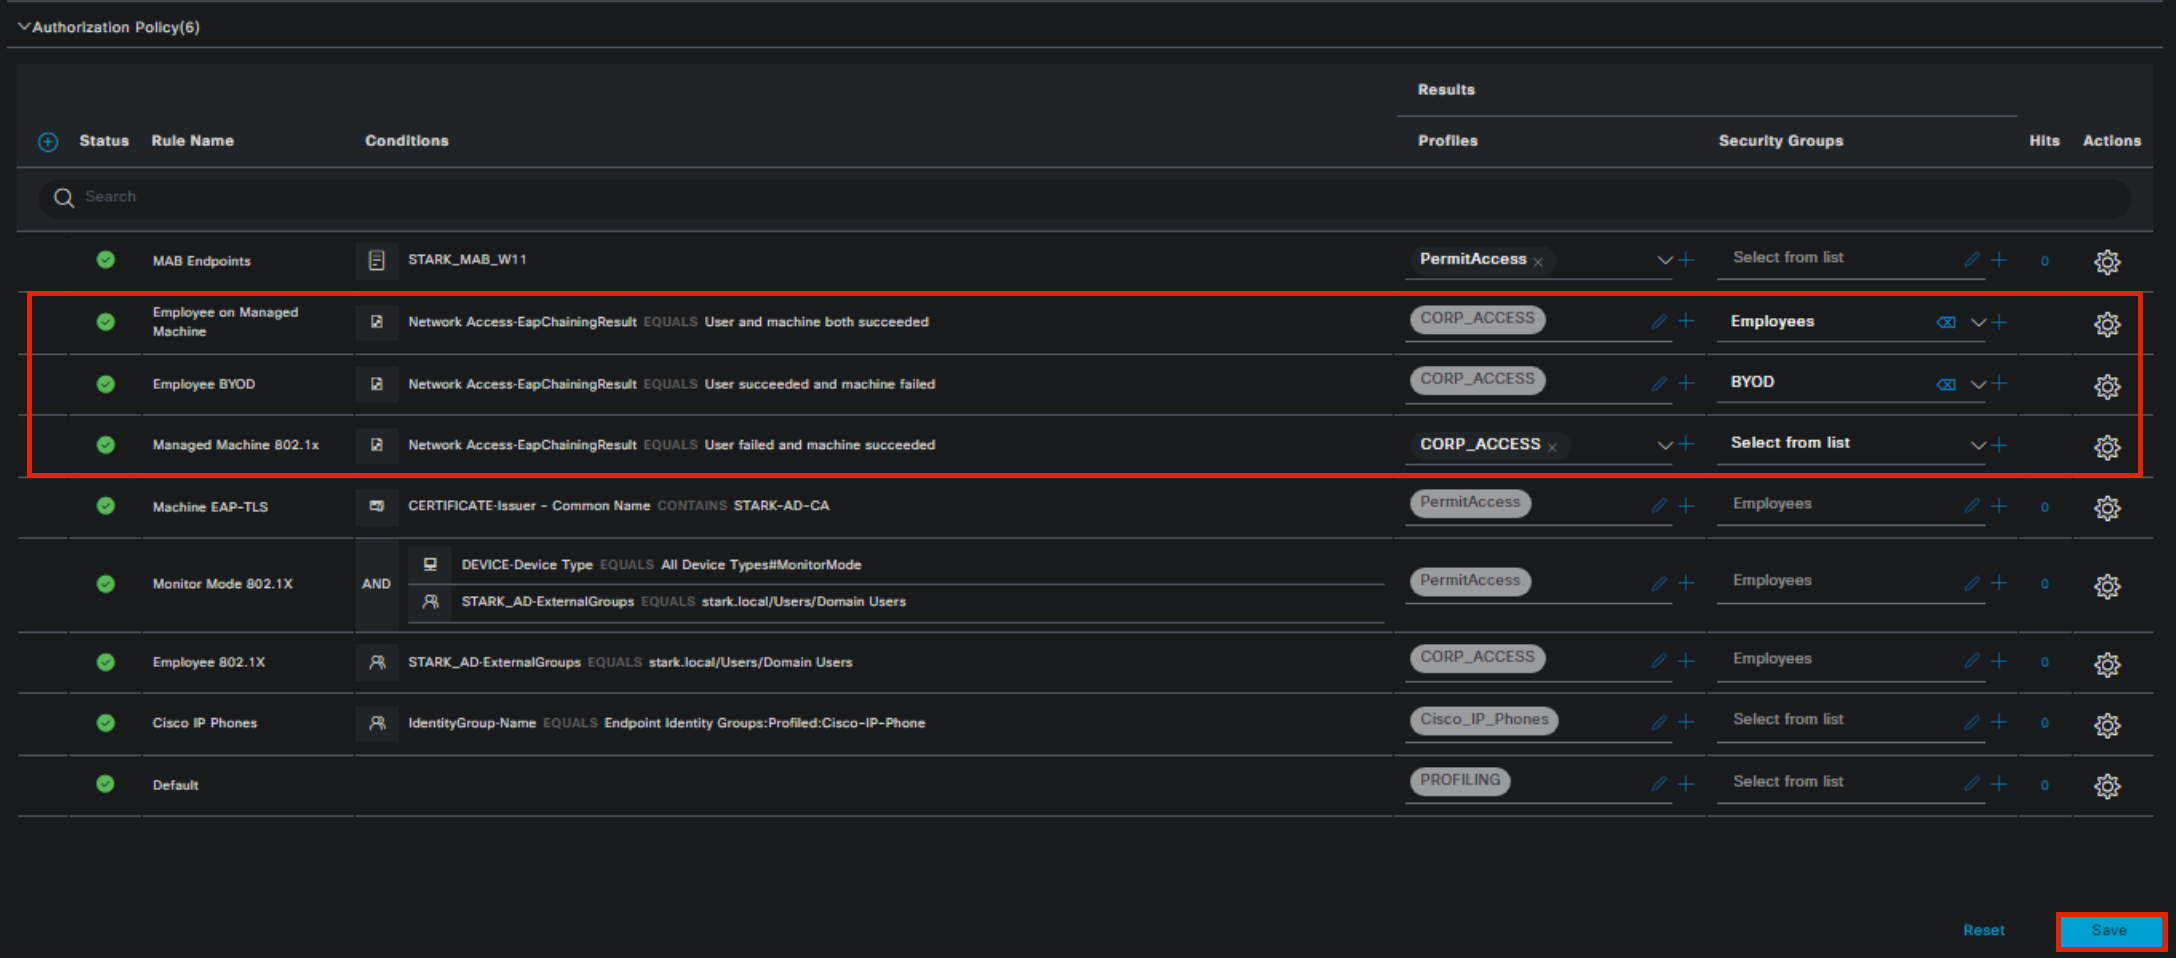Open actions gear for Employee on Managed Machine

pos(2107,324)
